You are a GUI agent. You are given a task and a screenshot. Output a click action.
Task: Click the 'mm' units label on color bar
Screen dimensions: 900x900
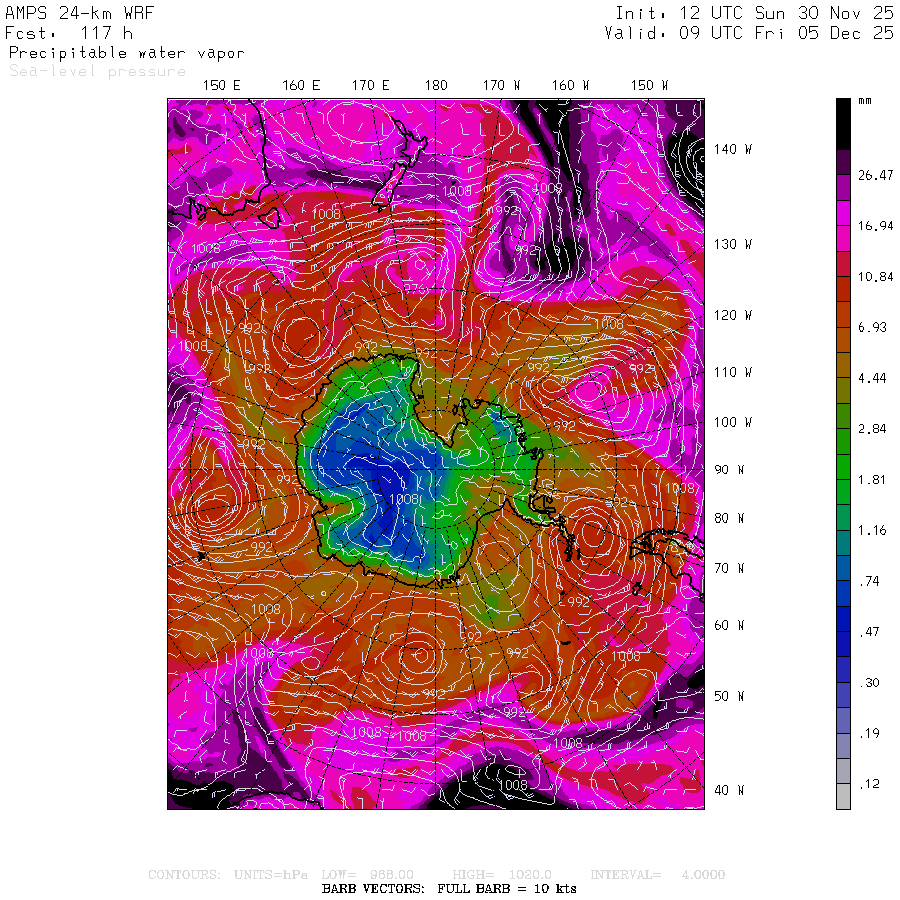[x=865, y=101]
